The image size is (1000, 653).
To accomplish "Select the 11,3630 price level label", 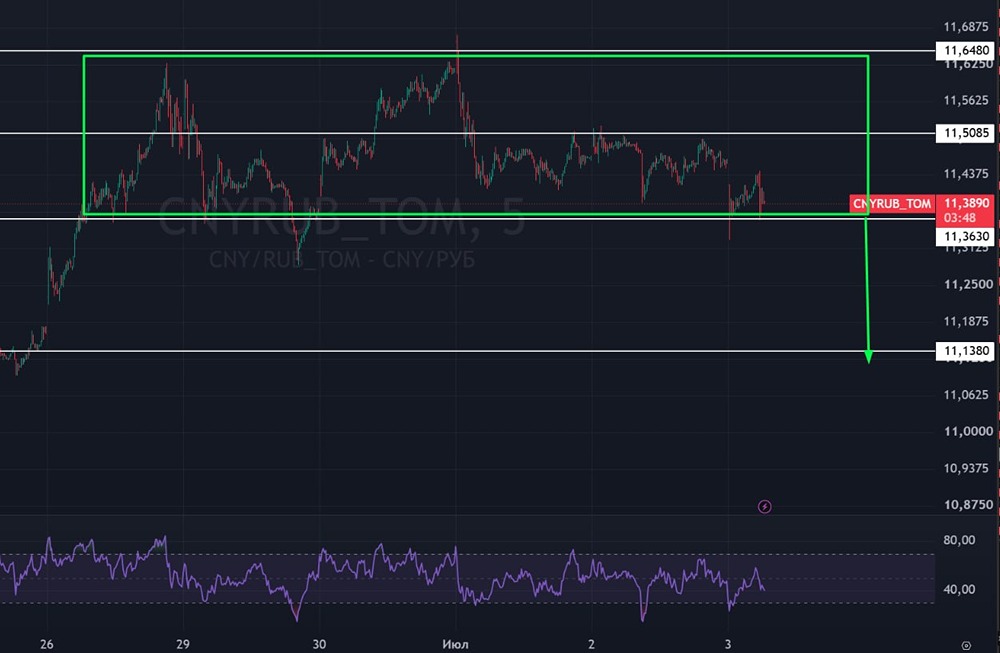I will coord(965,237).
